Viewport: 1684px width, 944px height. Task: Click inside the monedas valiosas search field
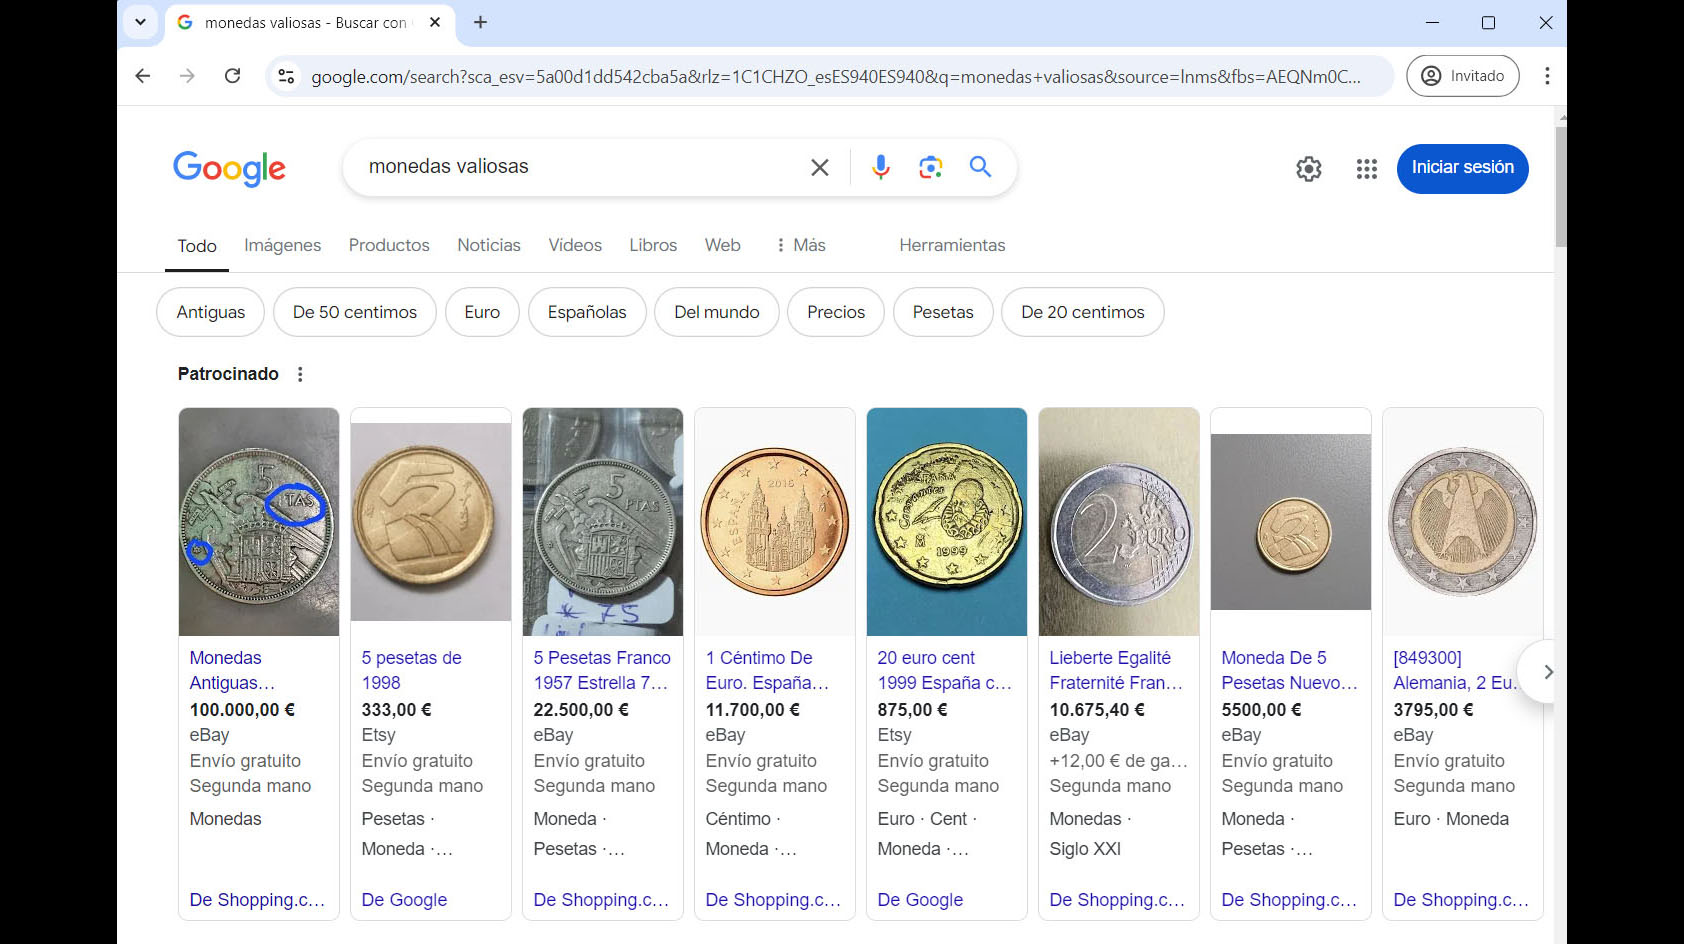580,167
